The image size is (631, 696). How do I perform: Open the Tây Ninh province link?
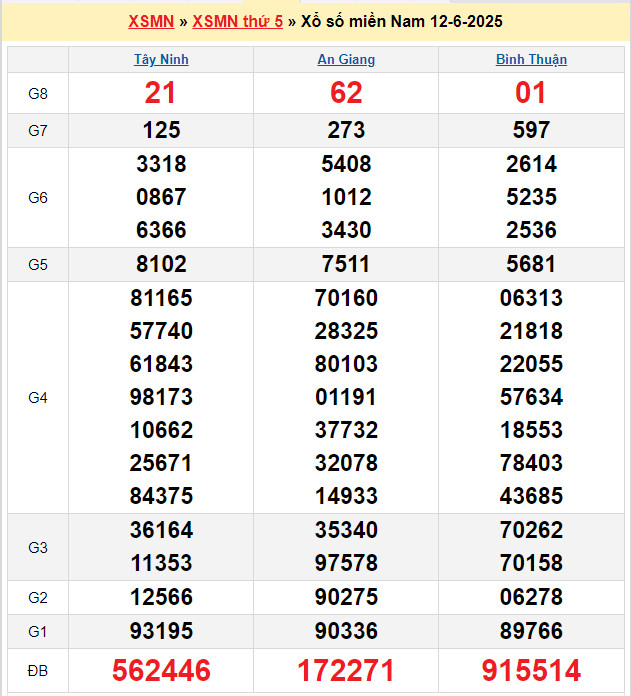click(x=161, y=59)
